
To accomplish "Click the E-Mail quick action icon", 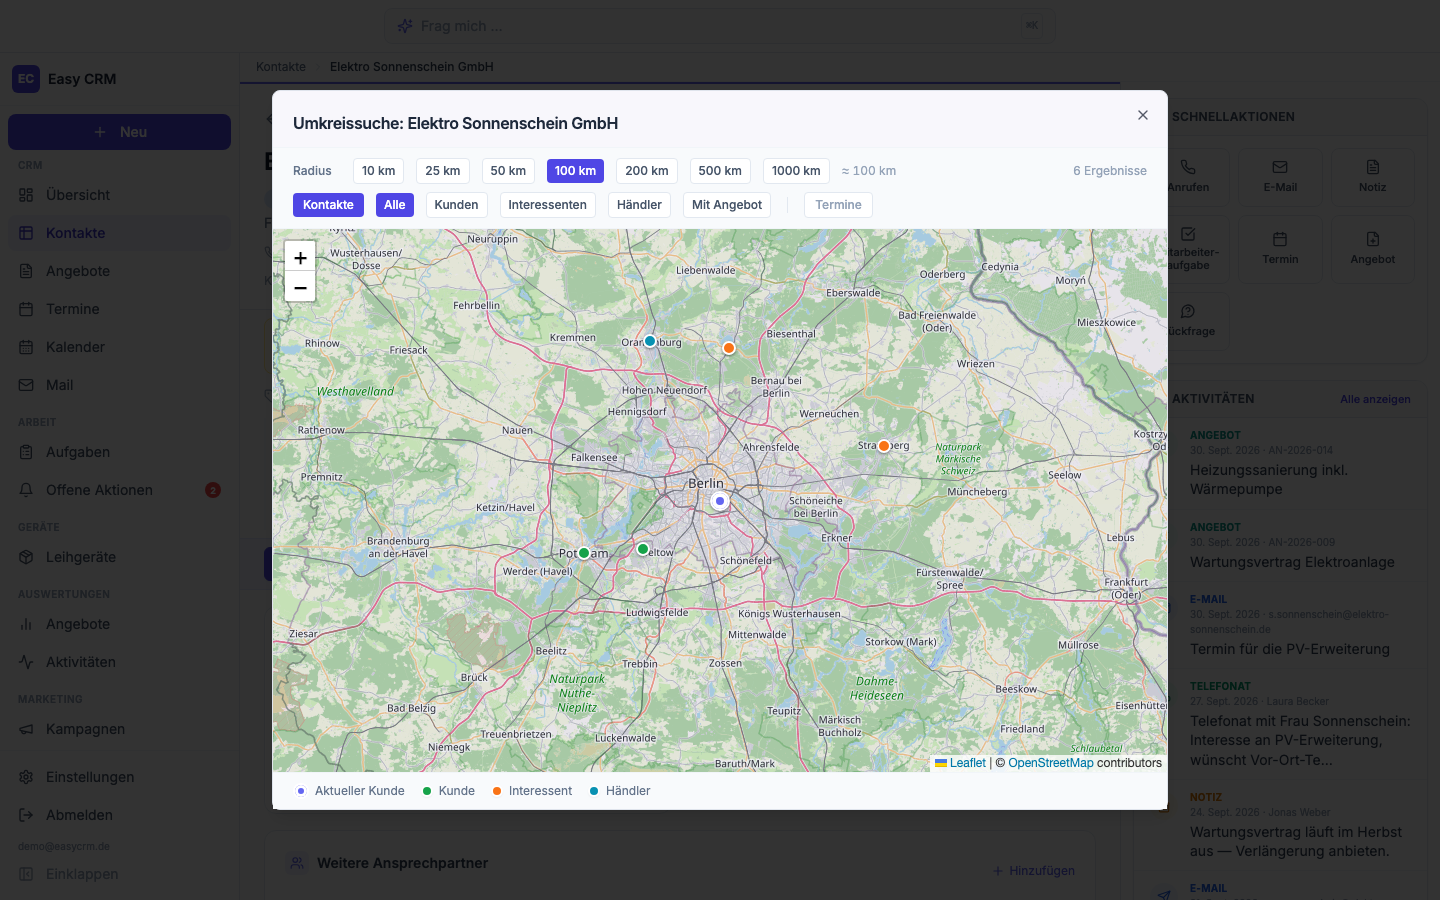I will pos(1280,167).
